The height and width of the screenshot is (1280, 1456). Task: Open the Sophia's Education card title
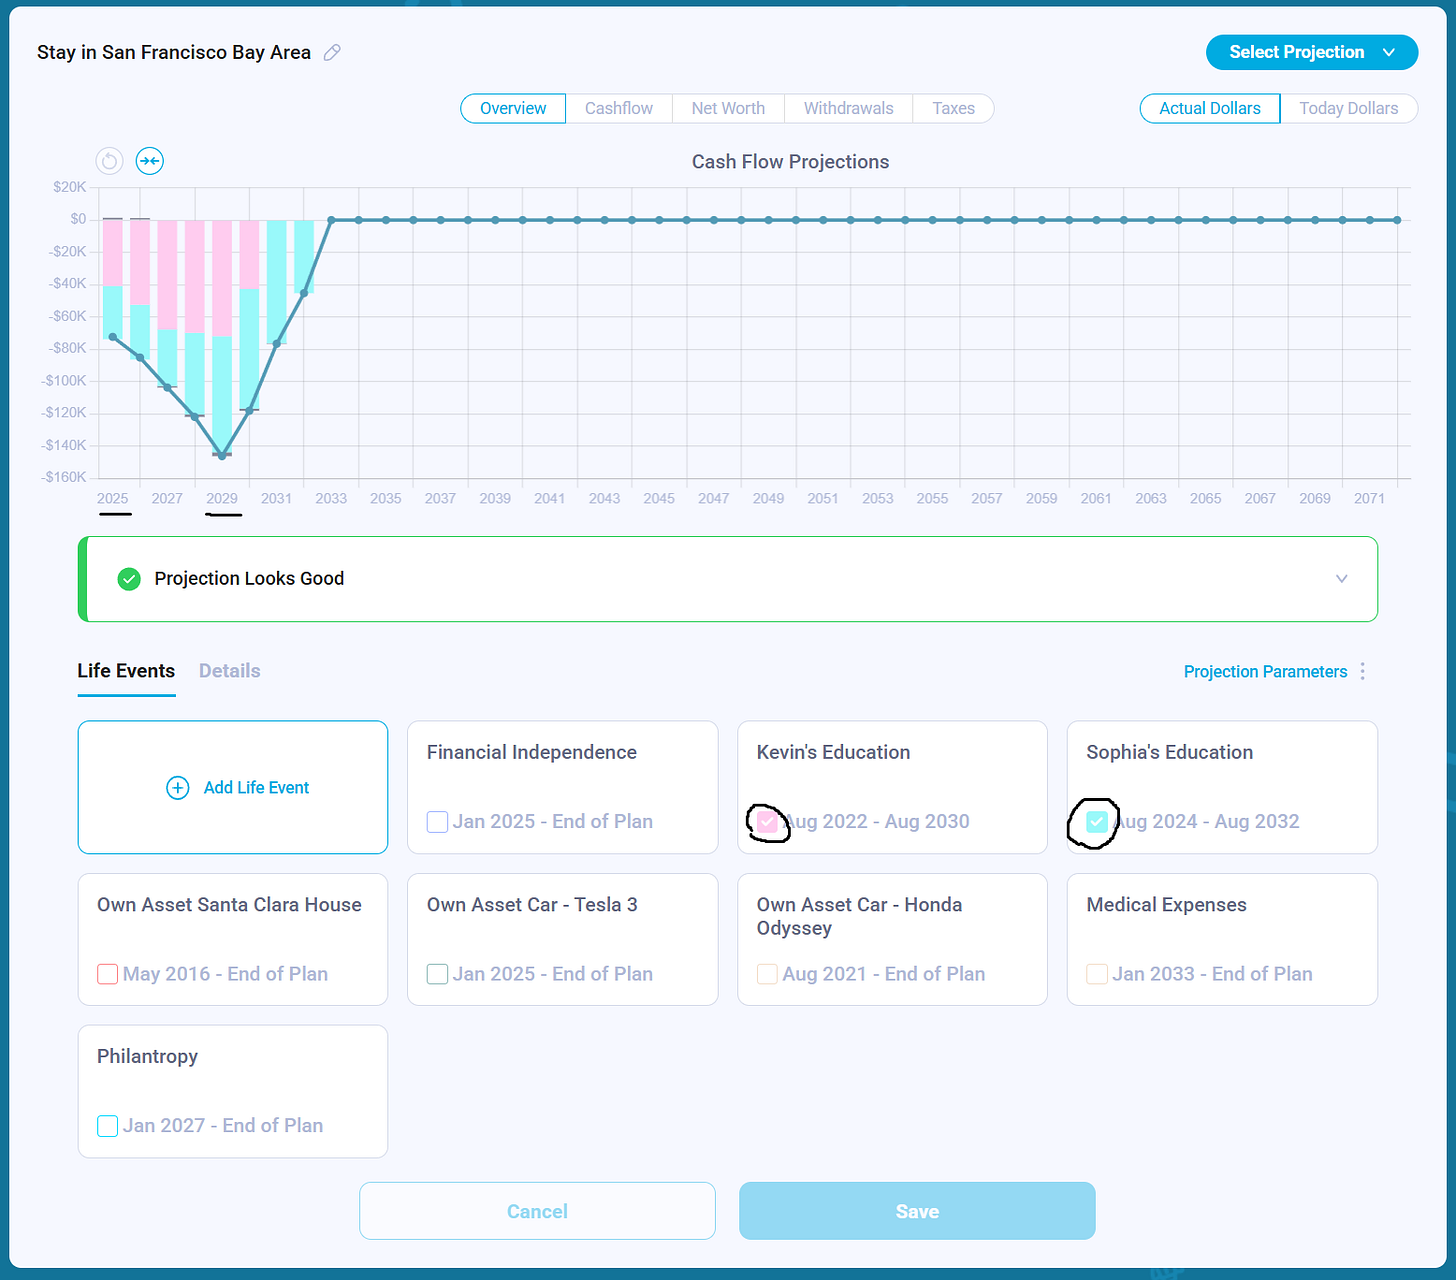1170,753
